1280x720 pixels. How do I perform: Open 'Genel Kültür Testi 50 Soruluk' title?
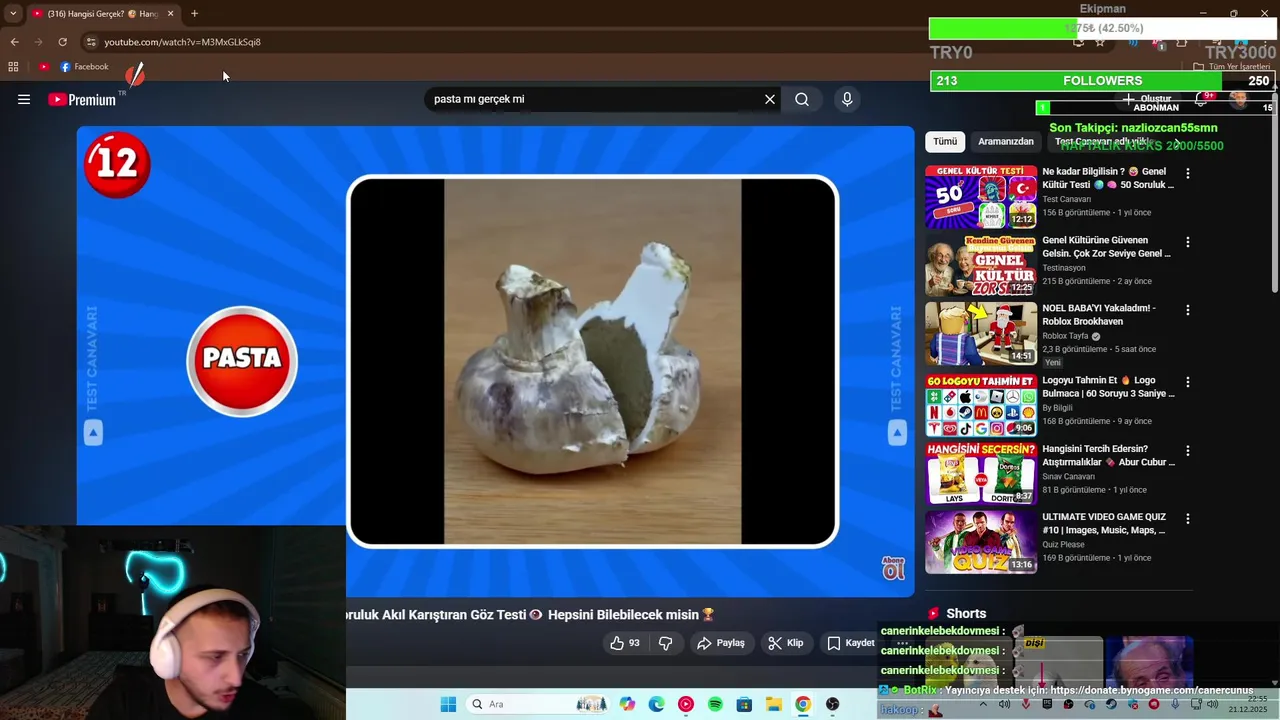click(1108, 178)
